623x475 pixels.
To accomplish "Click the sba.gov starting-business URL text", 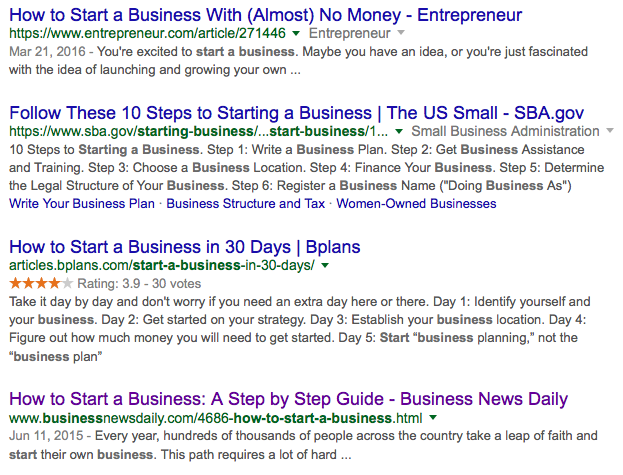I will (x=199, y=132).
